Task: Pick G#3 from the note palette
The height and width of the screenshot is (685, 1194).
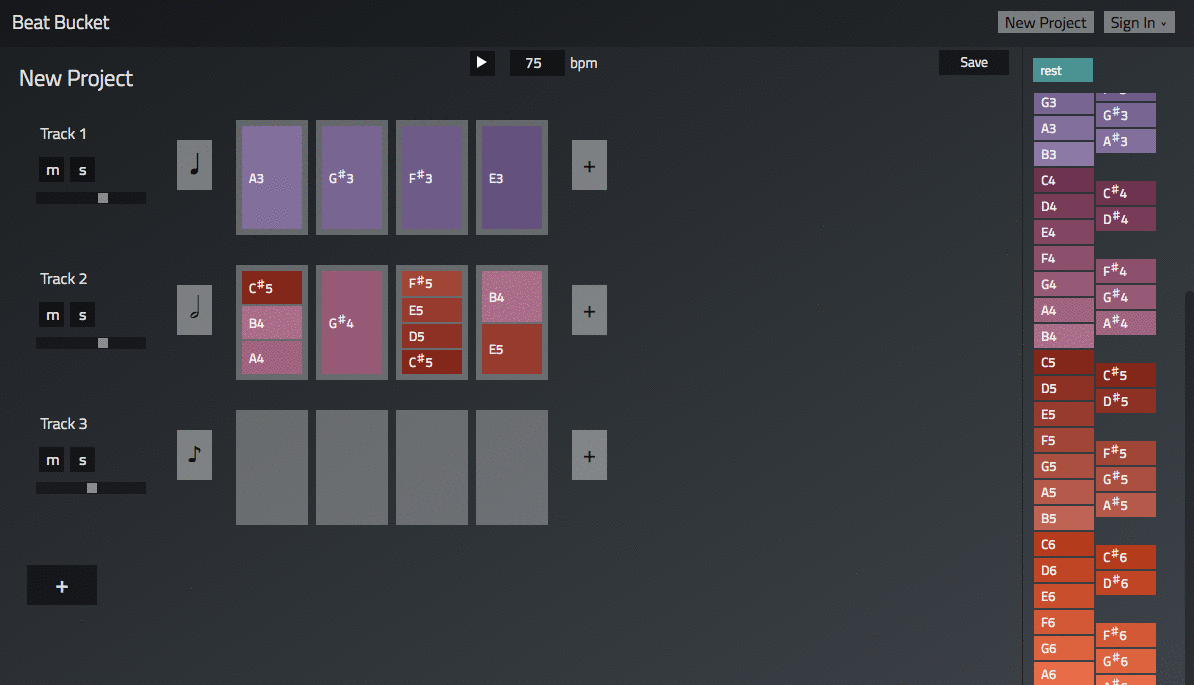Action: (x=1125, y=115)
